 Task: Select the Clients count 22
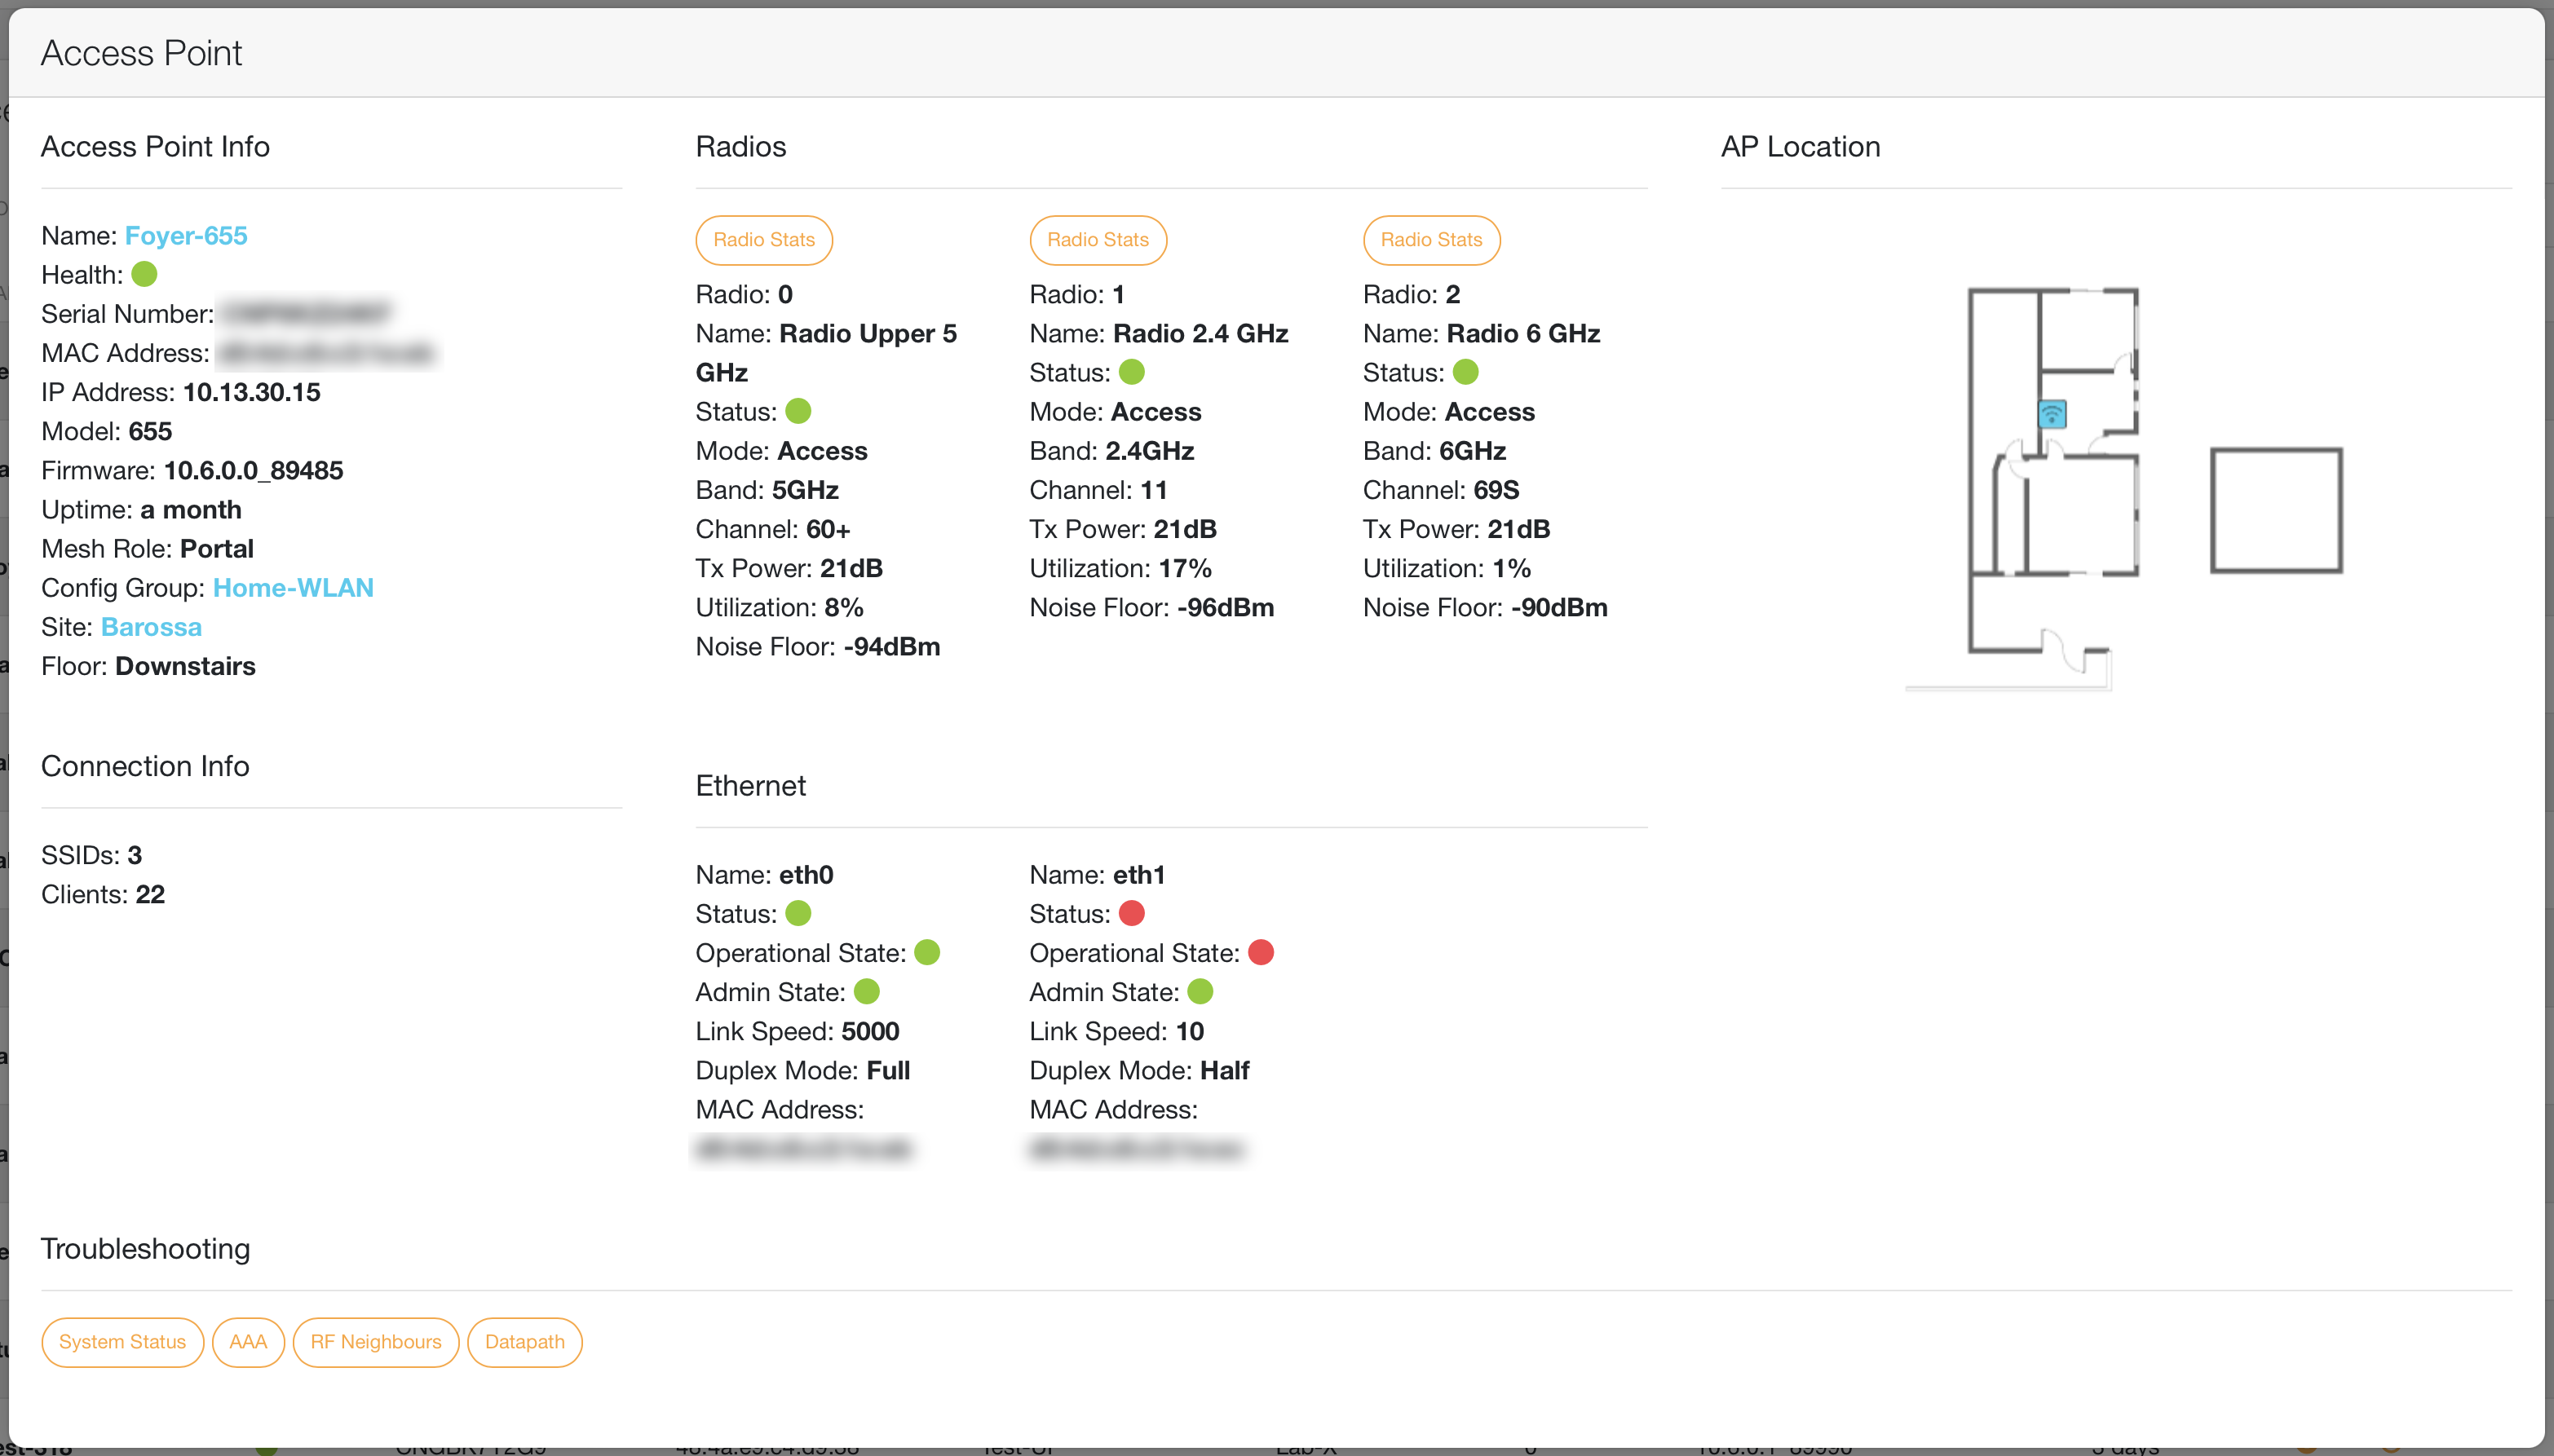pyautogui.click(x=150, y=894)
